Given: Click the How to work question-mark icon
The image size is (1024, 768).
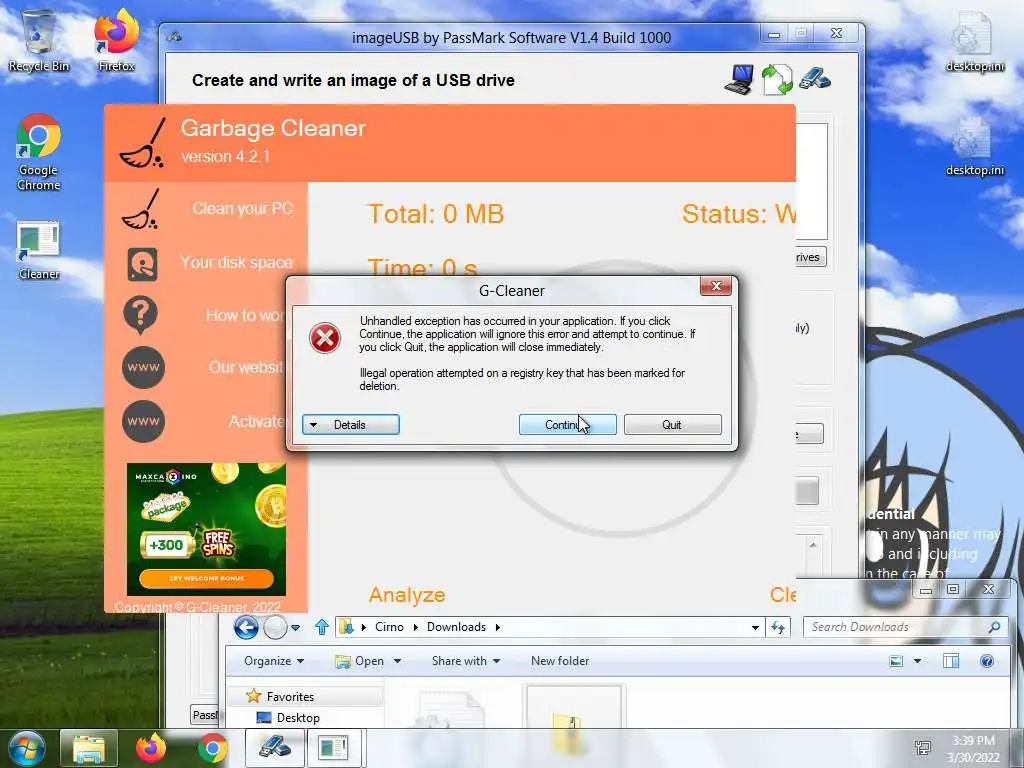Looking at the screenshot, I should coord(140,315).
